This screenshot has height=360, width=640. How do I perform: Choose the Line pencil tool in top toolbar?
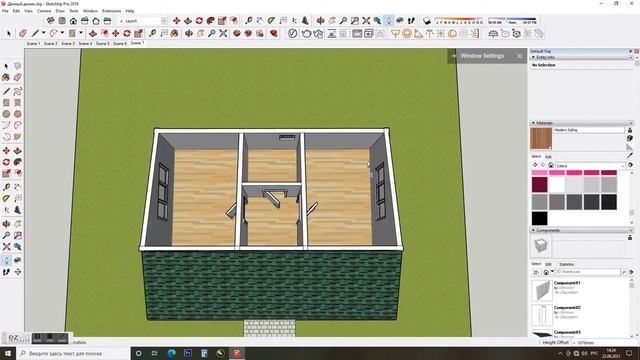[35, 33]
